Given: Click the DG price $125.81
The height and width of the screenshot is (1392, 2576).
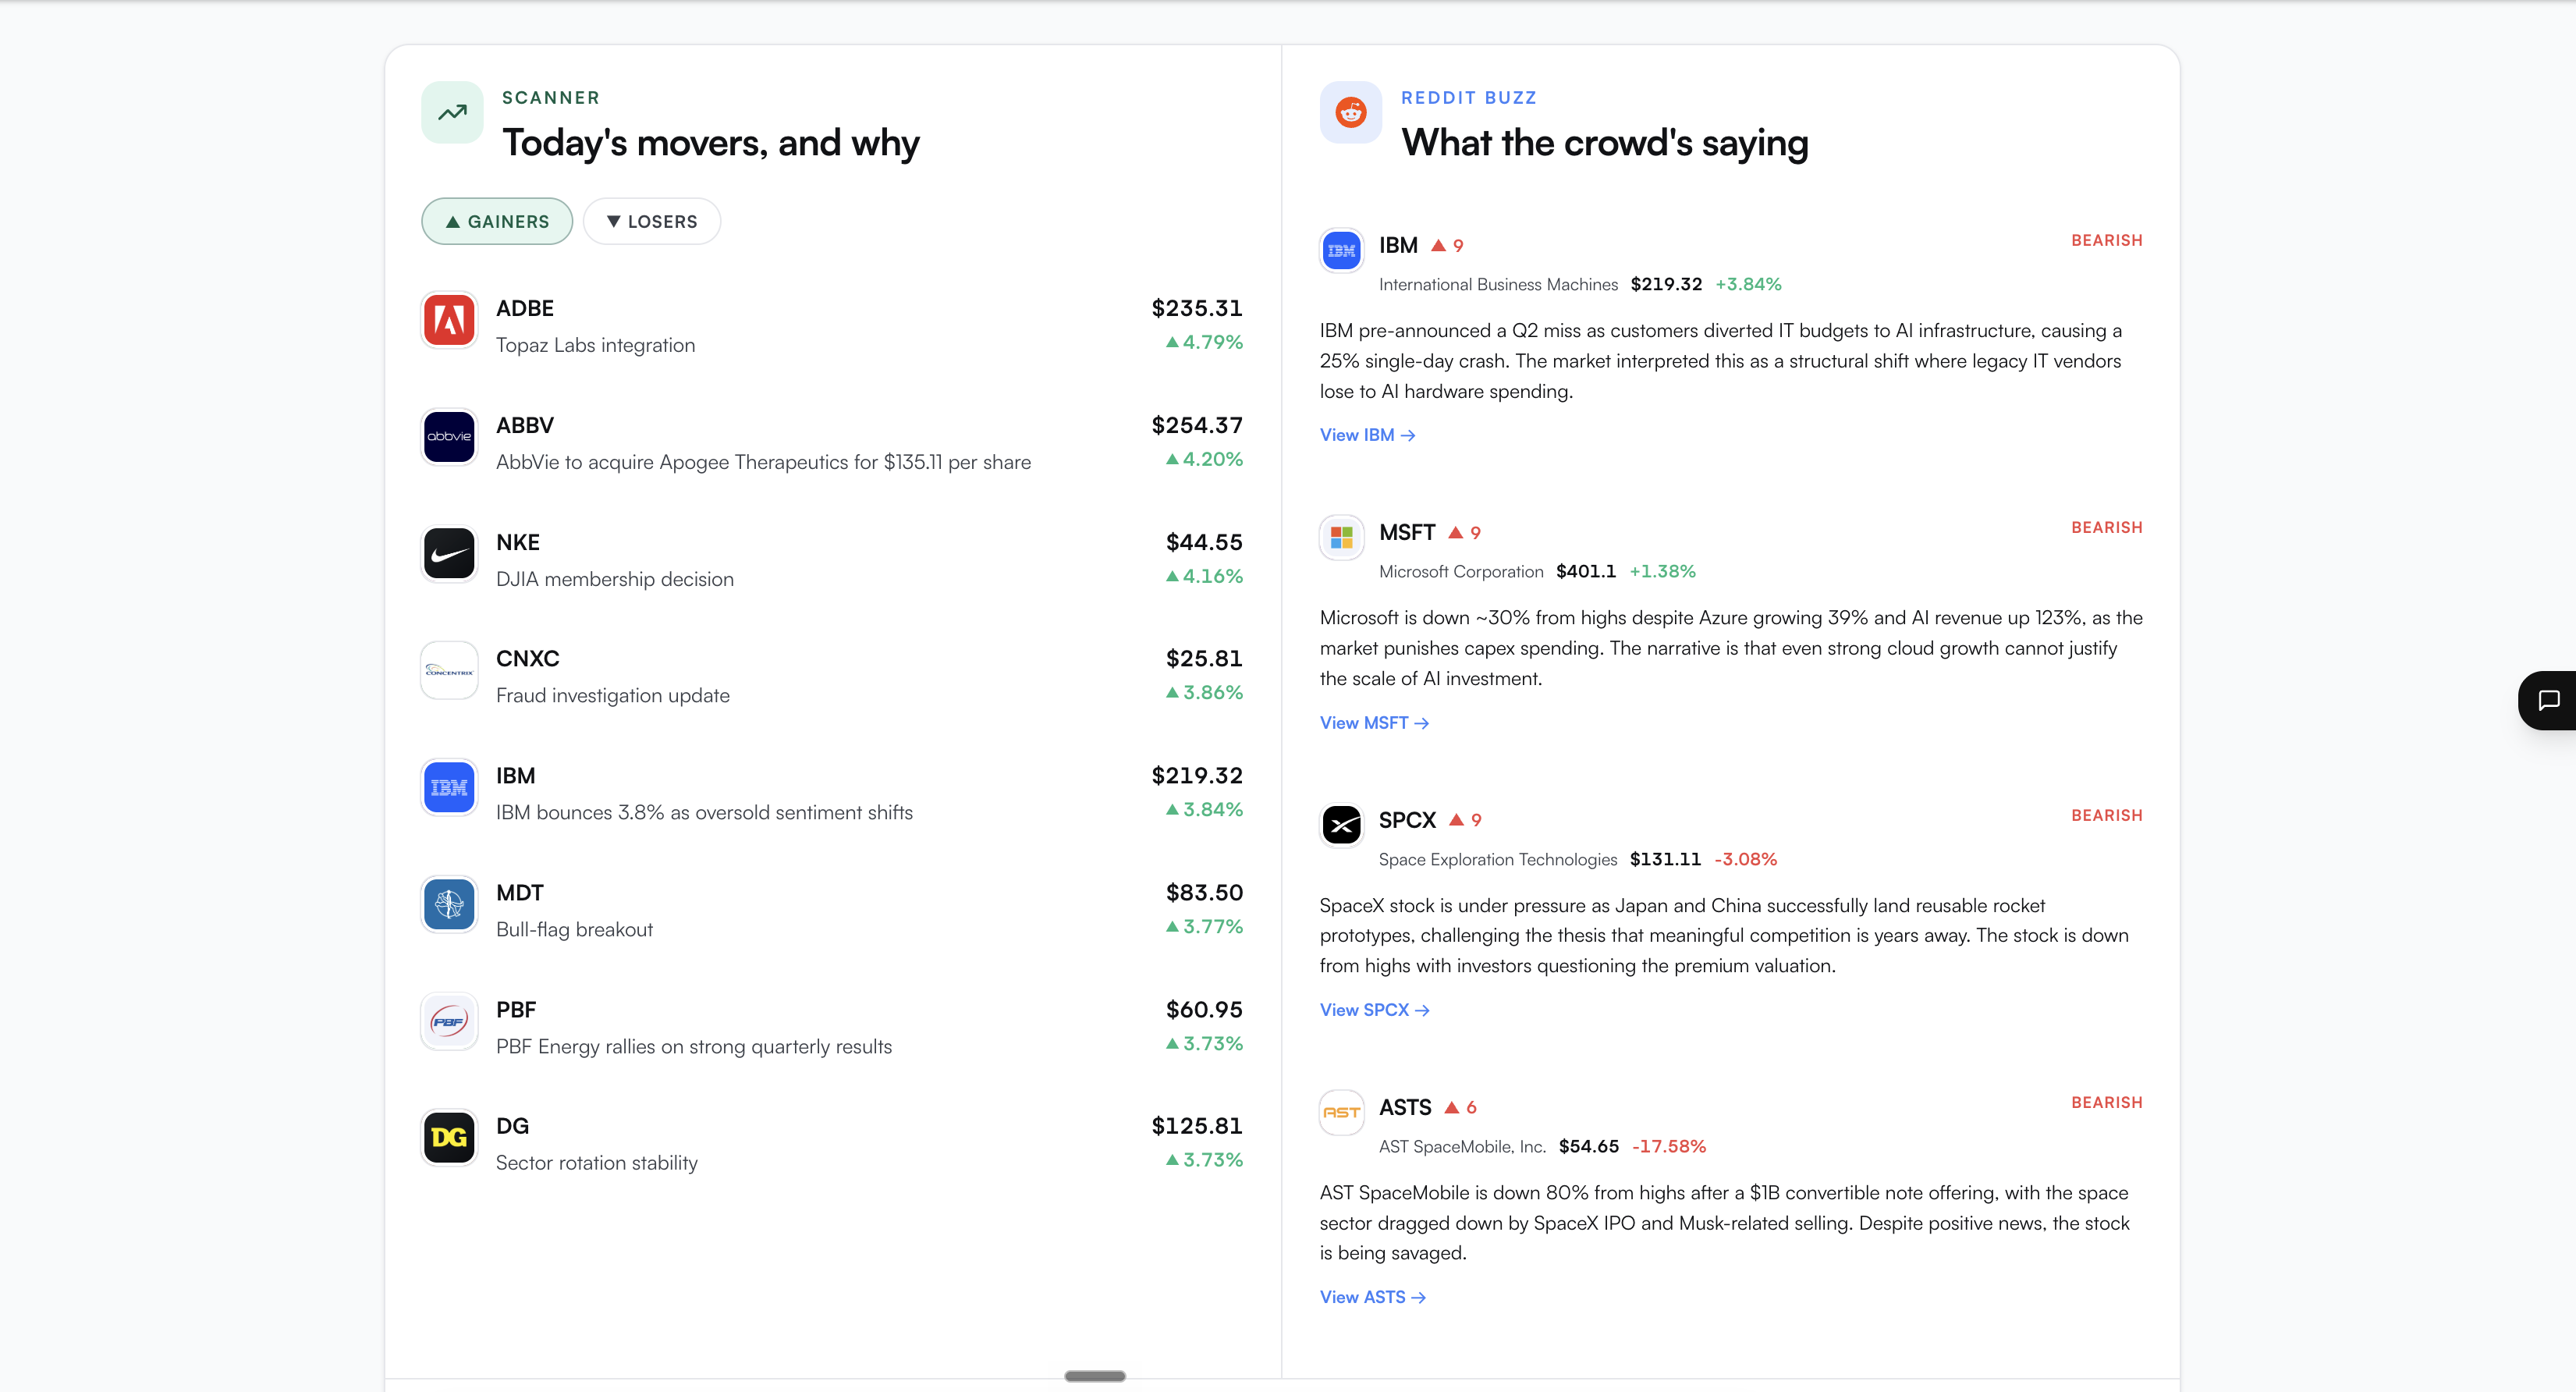Looking at the screenshot, I should [1197, 1126].
